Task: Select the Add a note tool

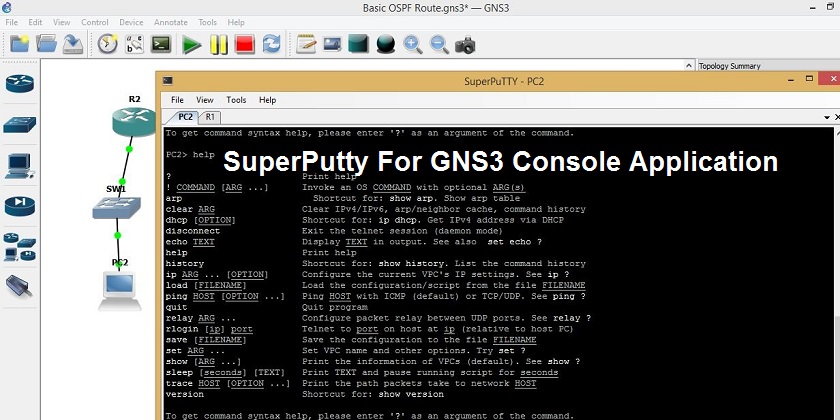Action: 306,44
